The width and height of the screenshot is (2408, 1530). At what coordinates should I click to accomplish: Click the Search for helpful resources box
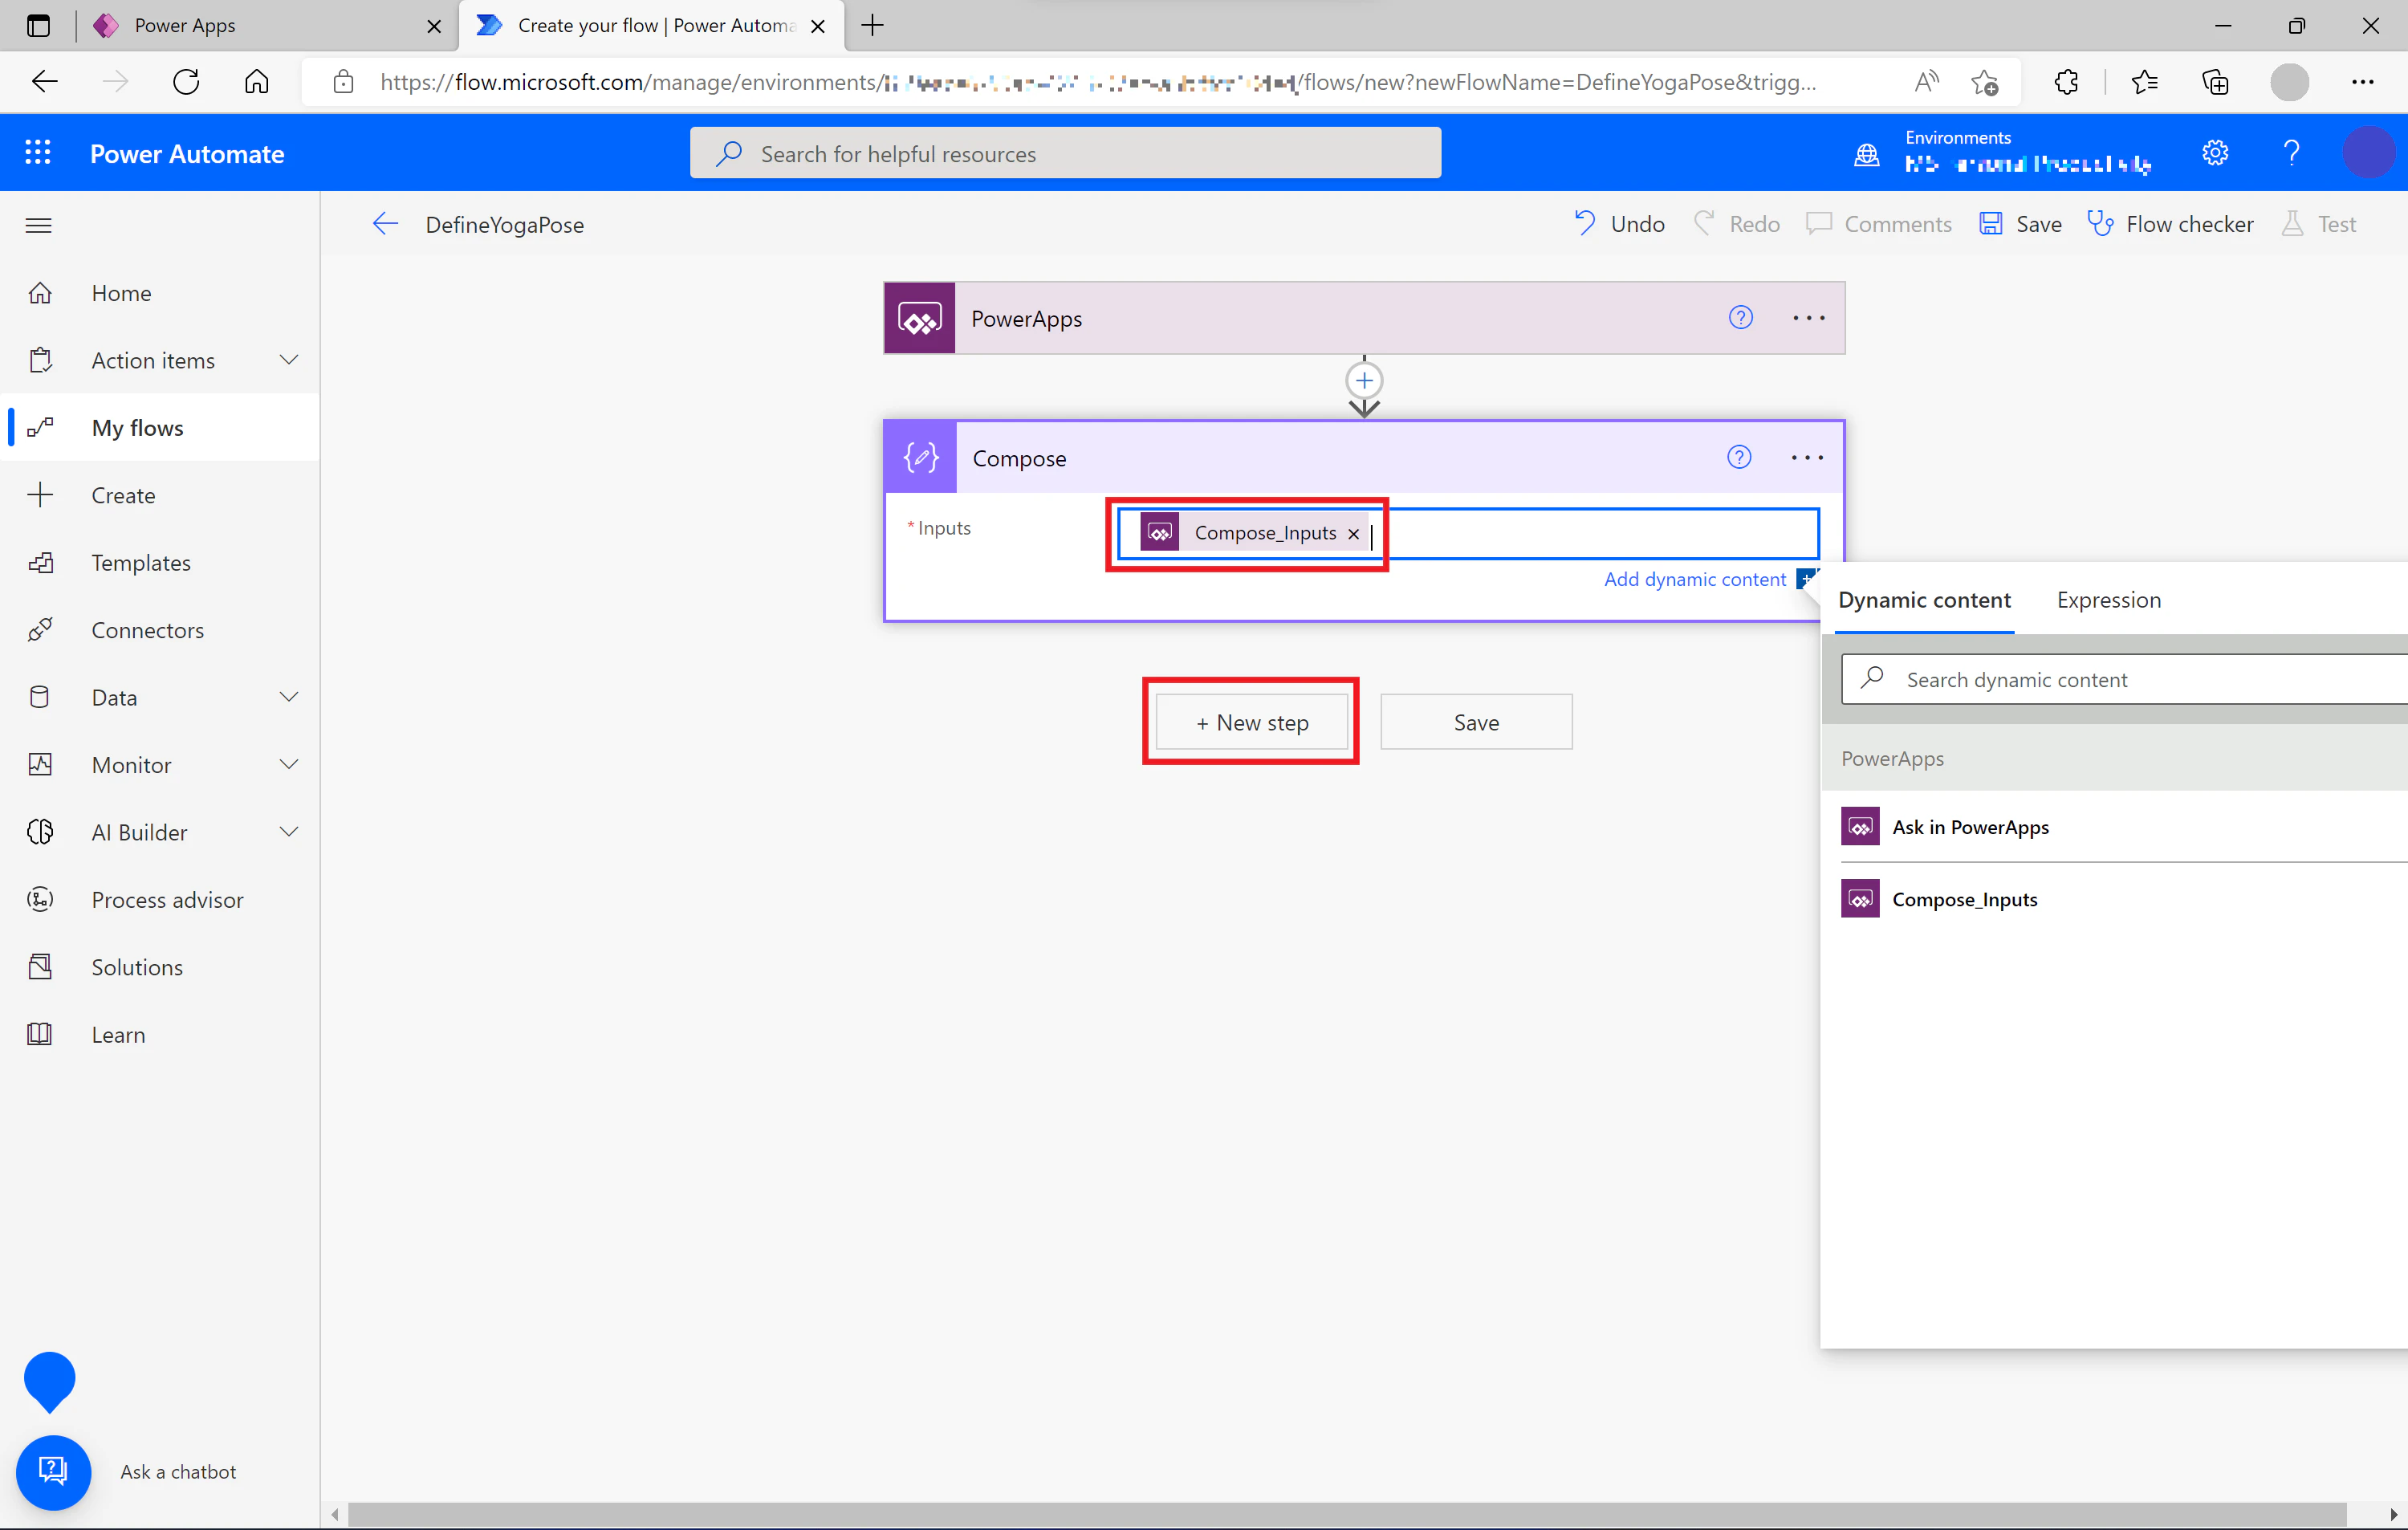1065,153
